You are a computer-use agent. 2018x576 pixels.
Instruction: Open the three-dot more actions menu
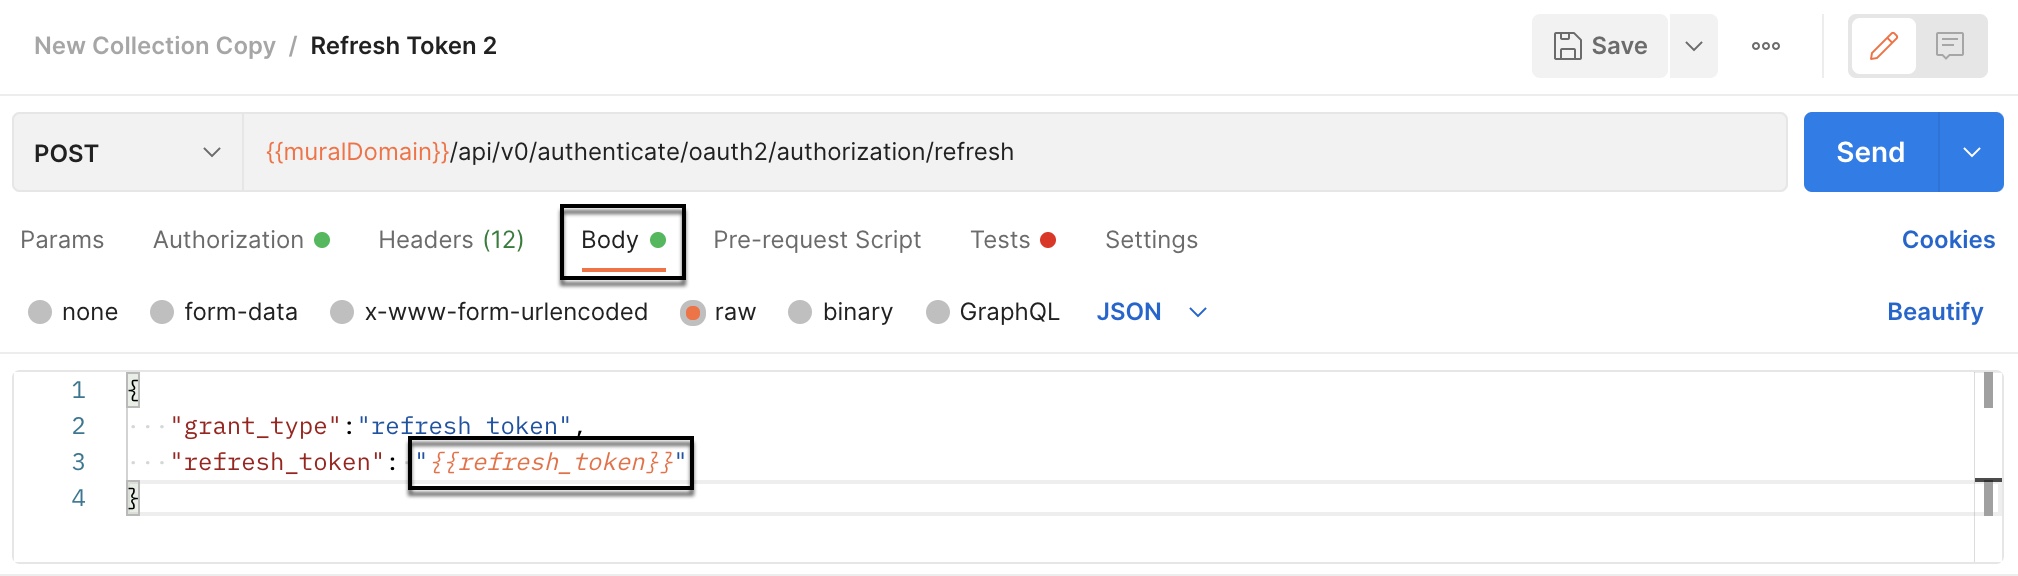click(1765, 46)
